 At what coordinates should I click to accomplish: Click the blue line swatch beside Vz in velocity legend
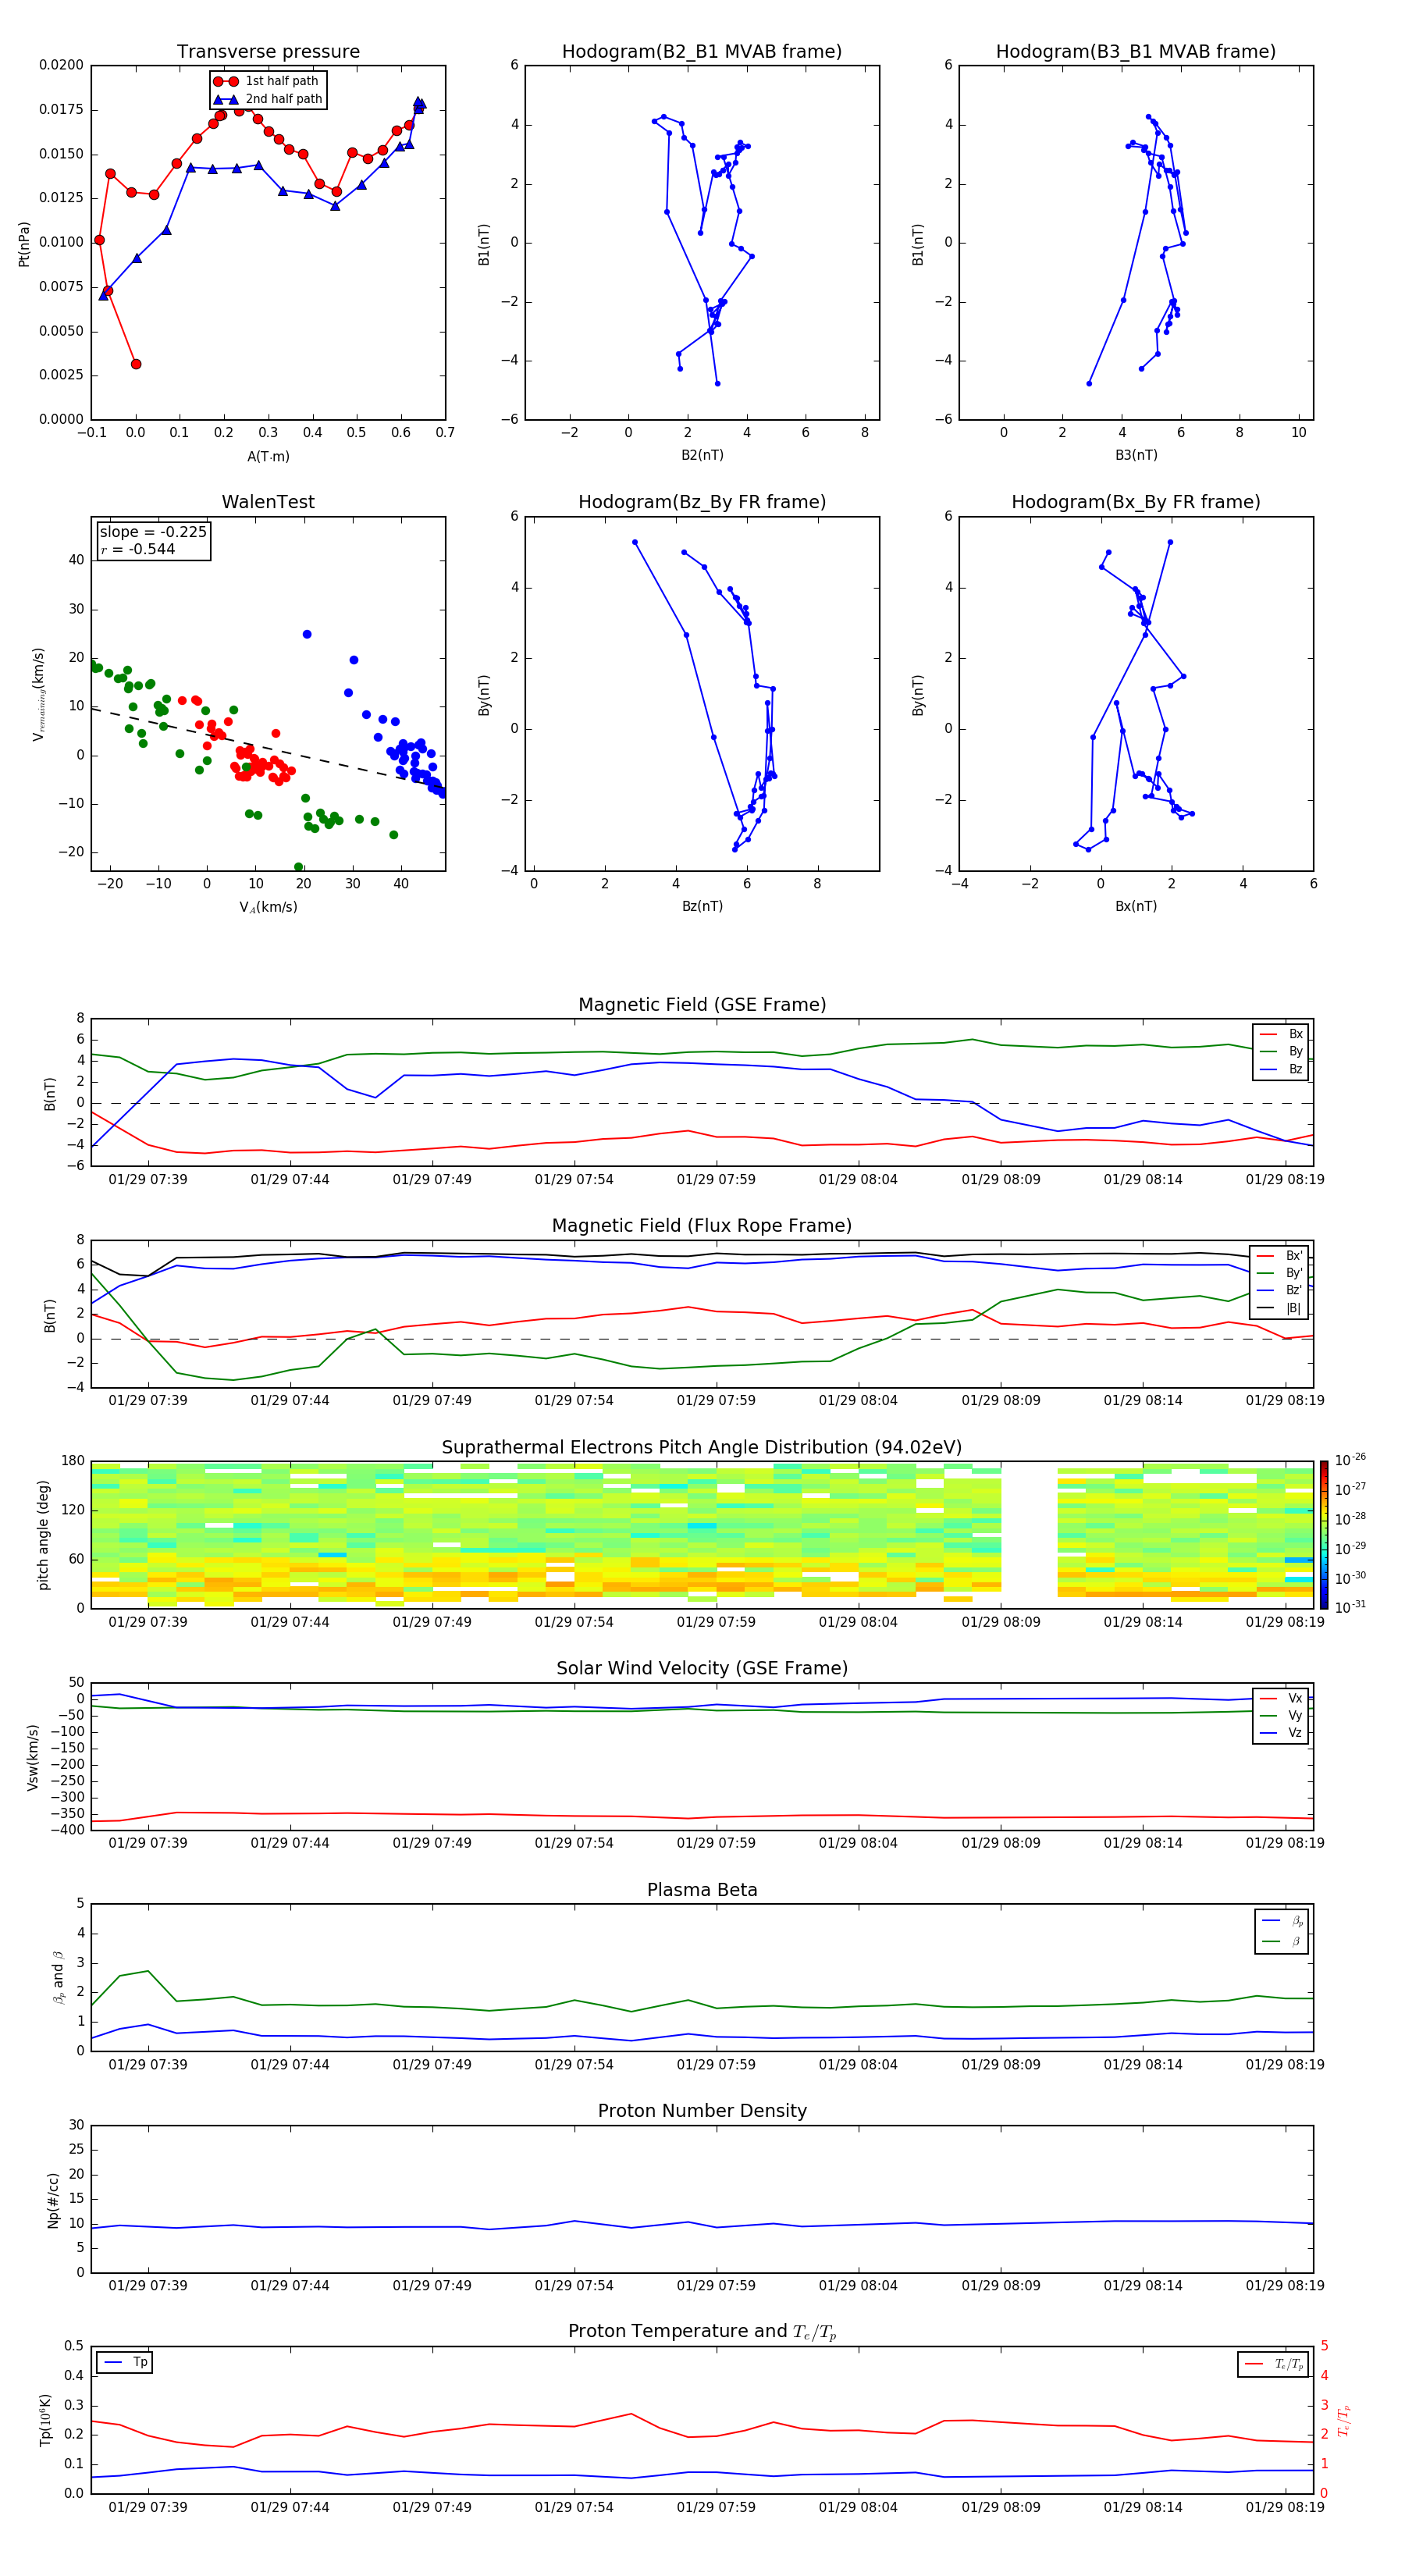1268,1733
